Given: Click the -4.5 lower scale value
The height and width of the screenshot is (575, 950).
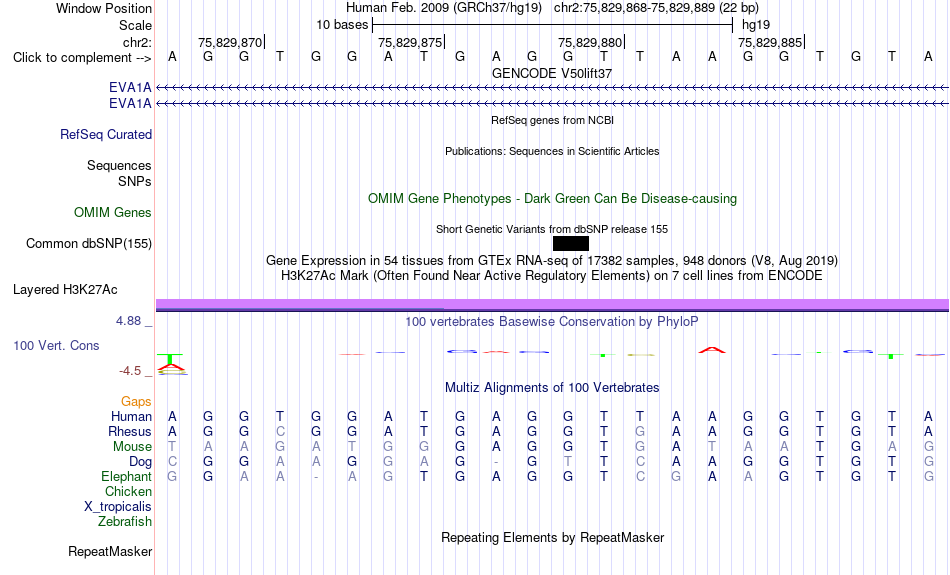Looking at the screenshot, I should click(x=130, y=371).
